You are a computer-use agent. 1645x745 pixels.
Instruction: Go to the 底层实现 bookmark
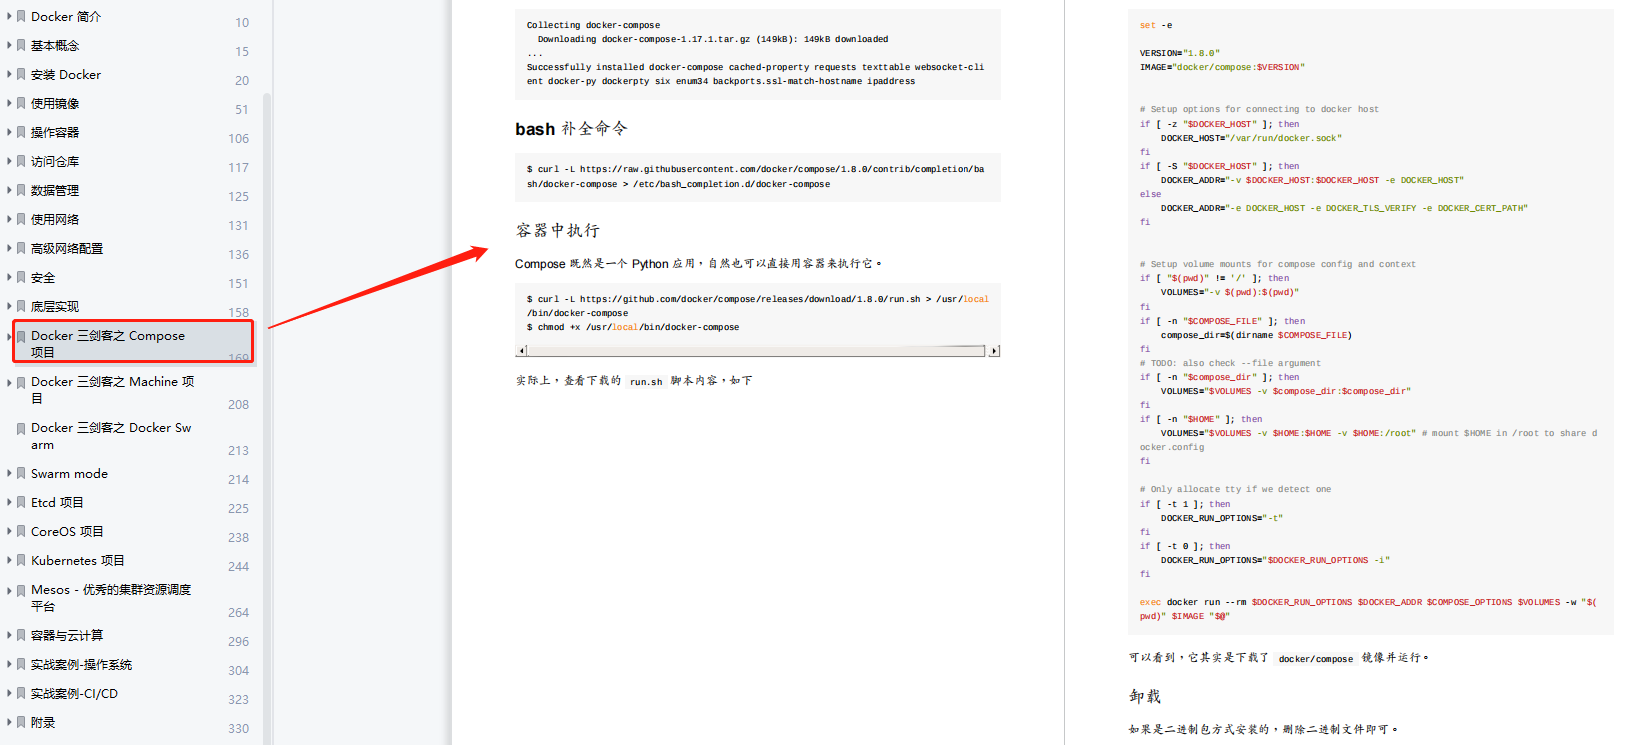[55, 307]
